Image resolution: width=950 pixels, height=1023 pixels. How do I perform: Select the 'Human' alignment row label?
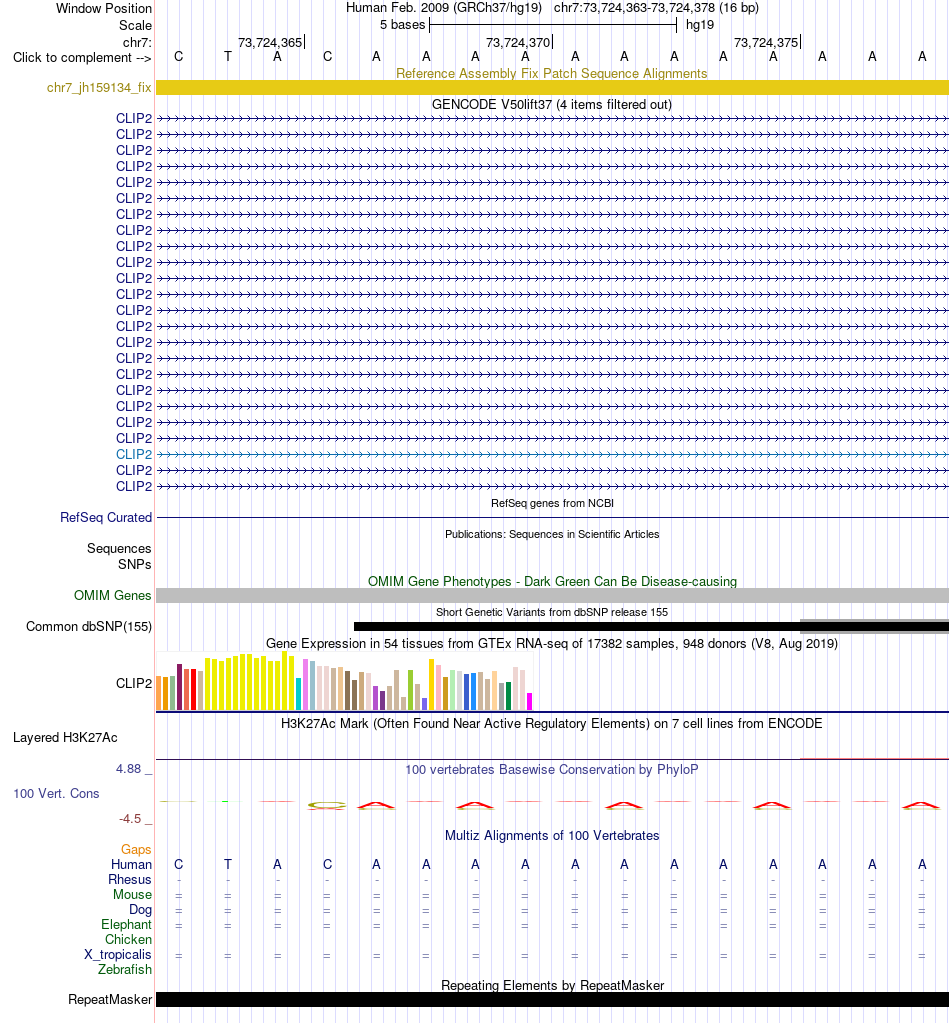click(131, 864)
